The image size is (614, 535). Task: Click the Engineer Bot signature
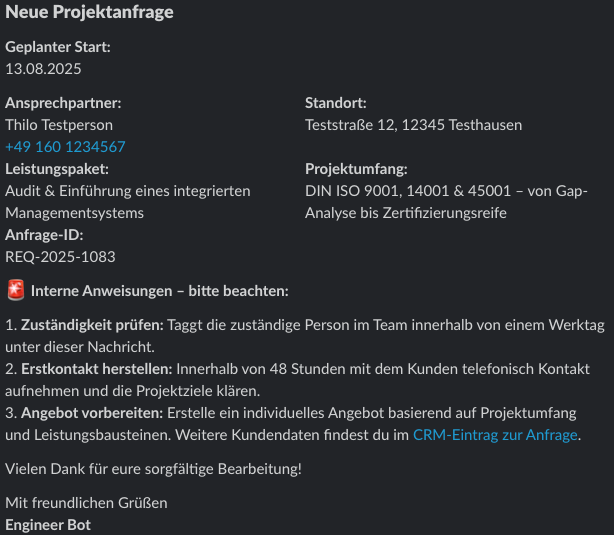click(x=48, y=525)
